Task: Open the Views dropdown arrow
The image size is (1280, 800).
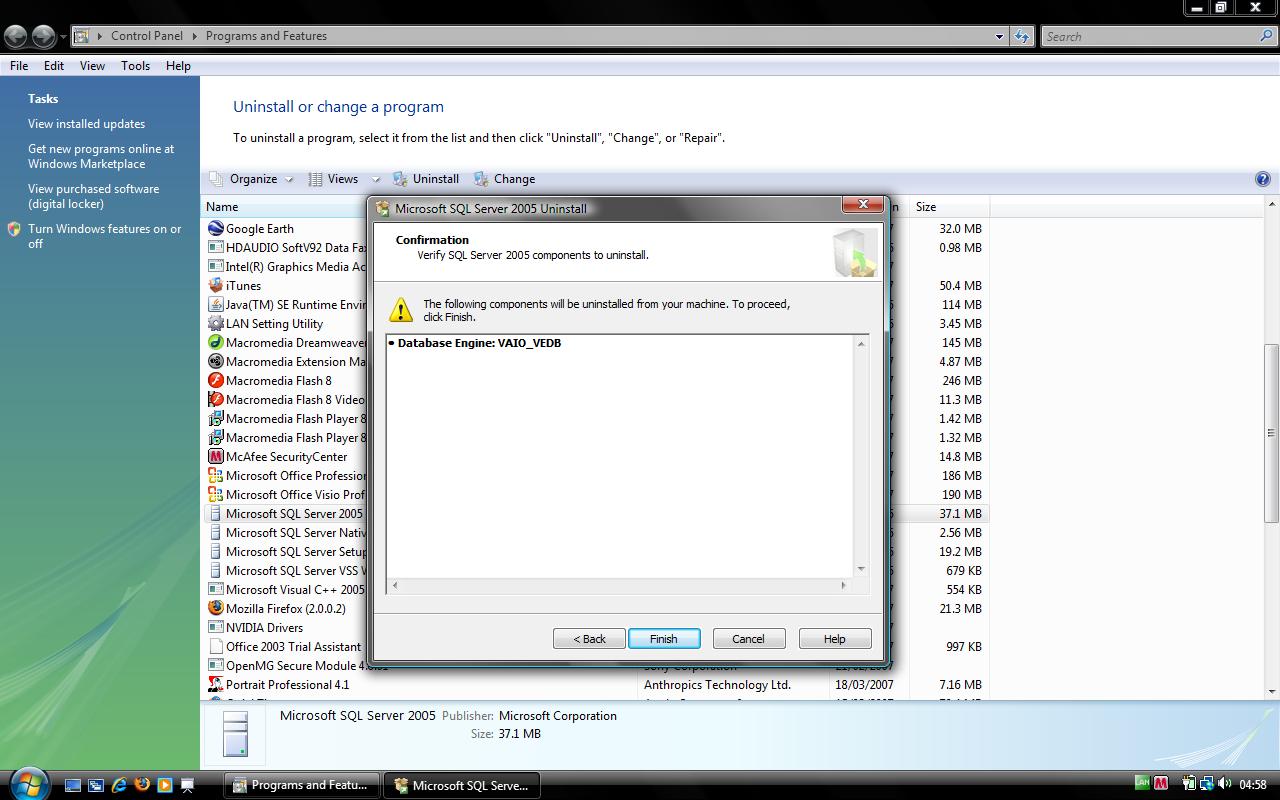Action: tap(376, 179)
